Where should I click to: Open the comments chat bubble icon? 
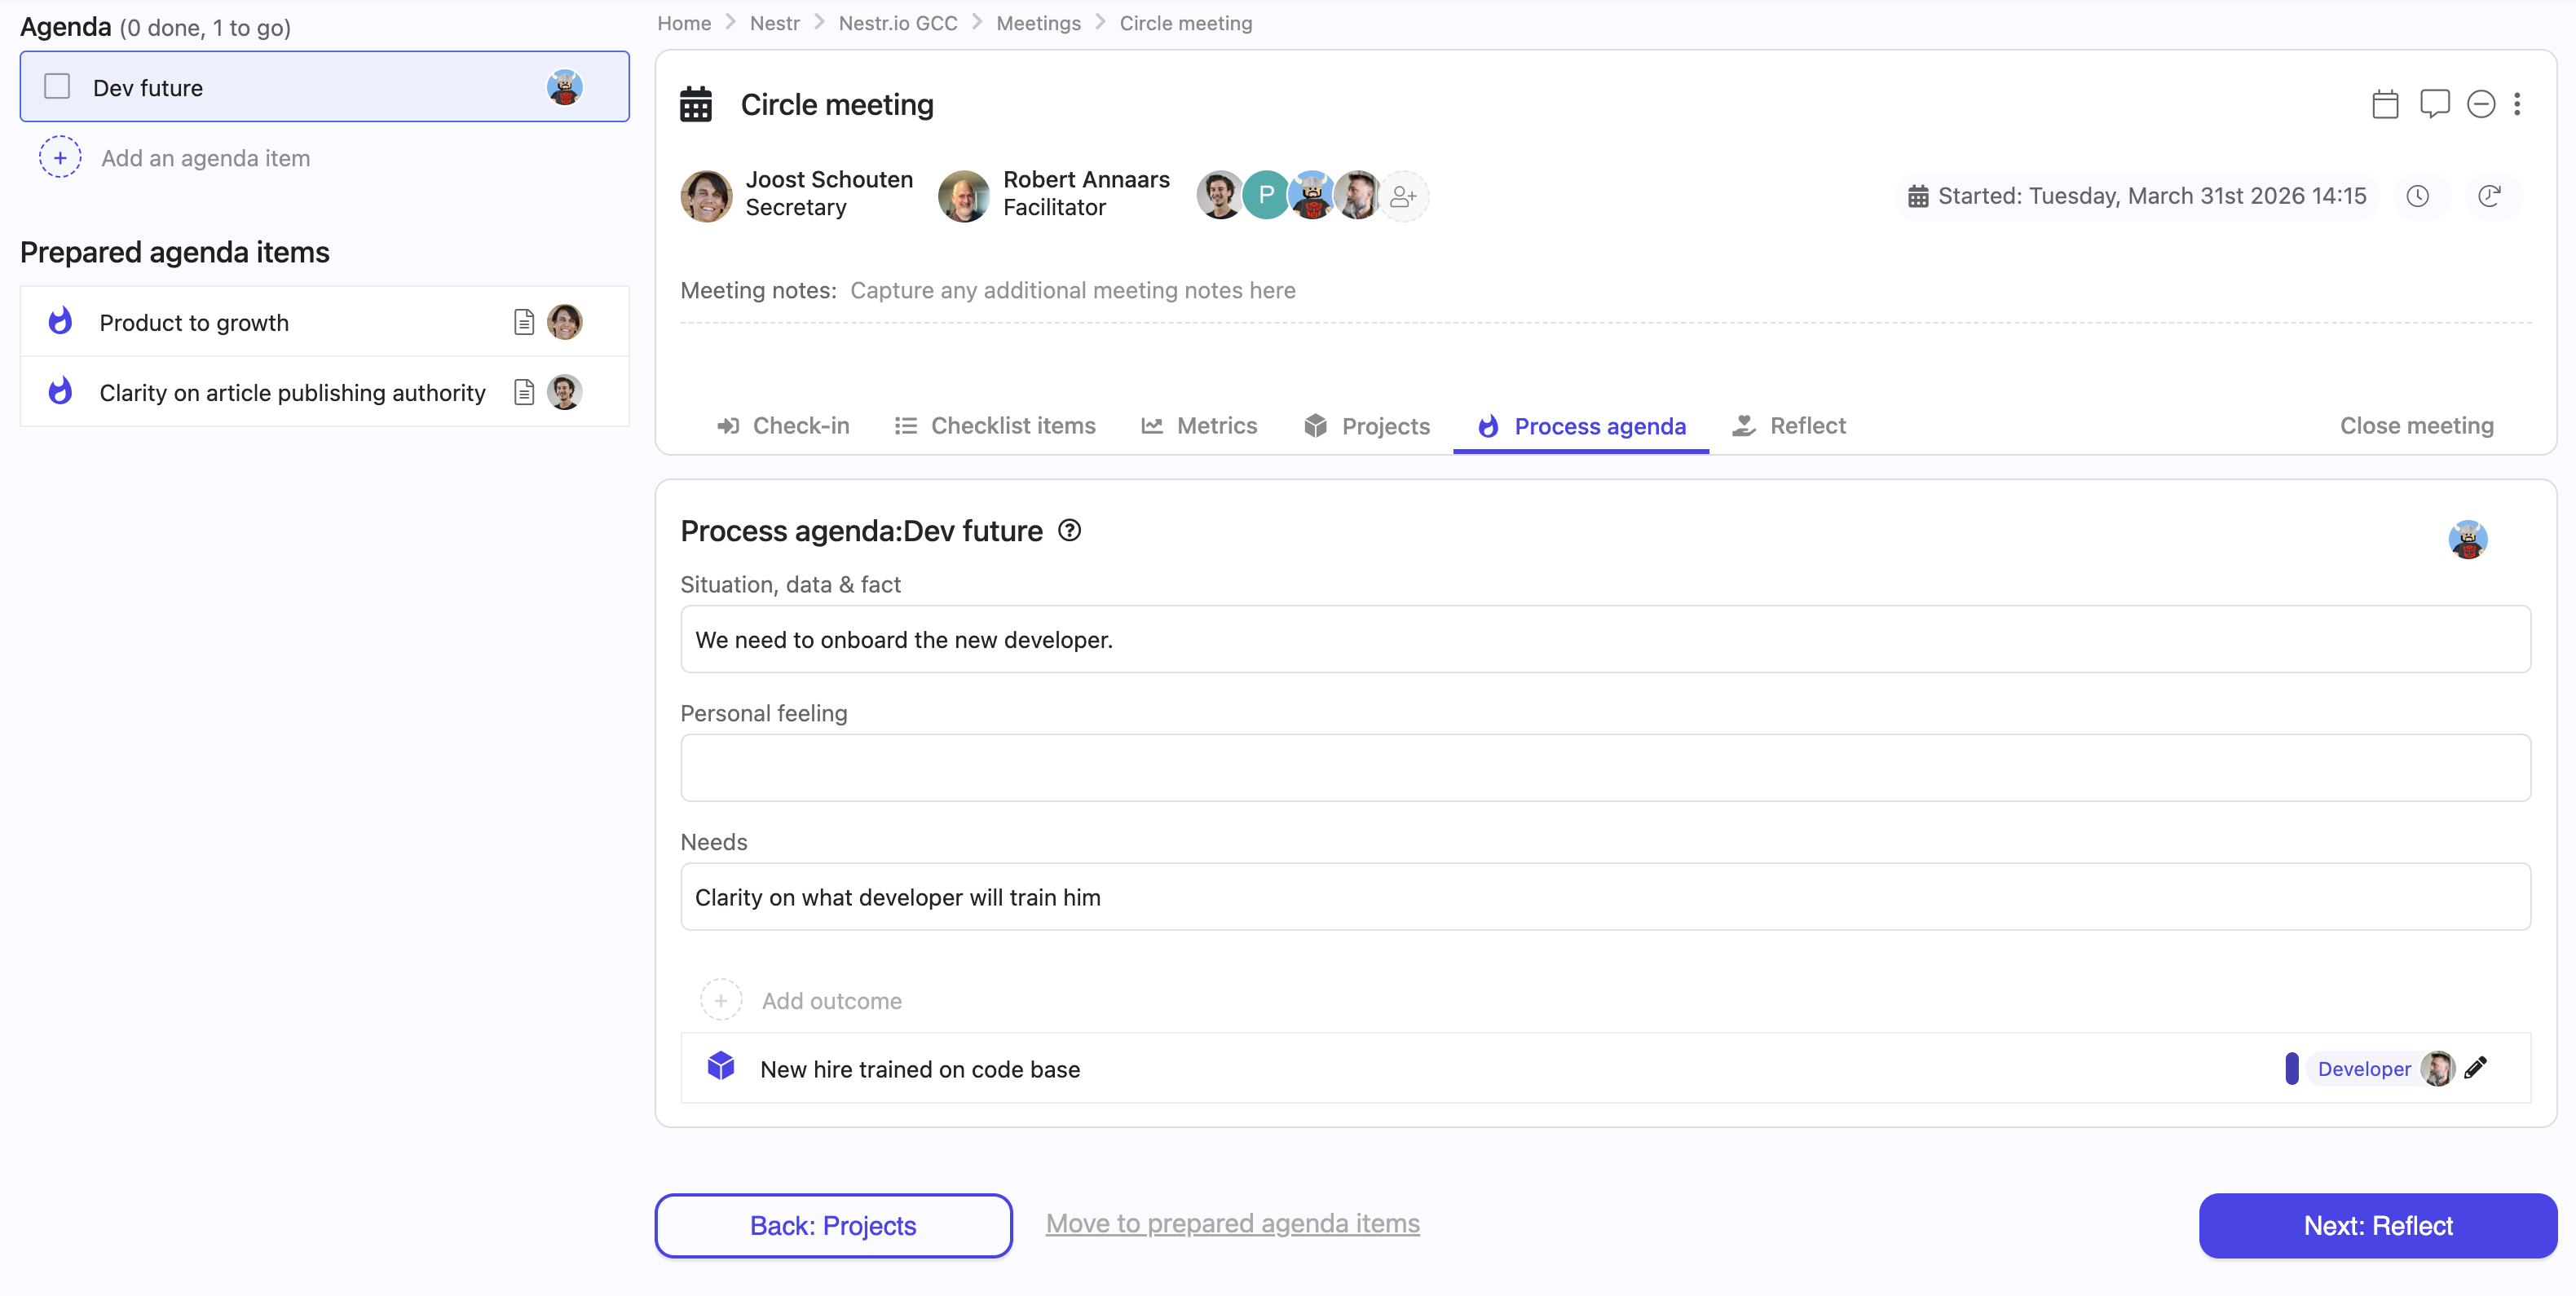tap(2435, 103)
